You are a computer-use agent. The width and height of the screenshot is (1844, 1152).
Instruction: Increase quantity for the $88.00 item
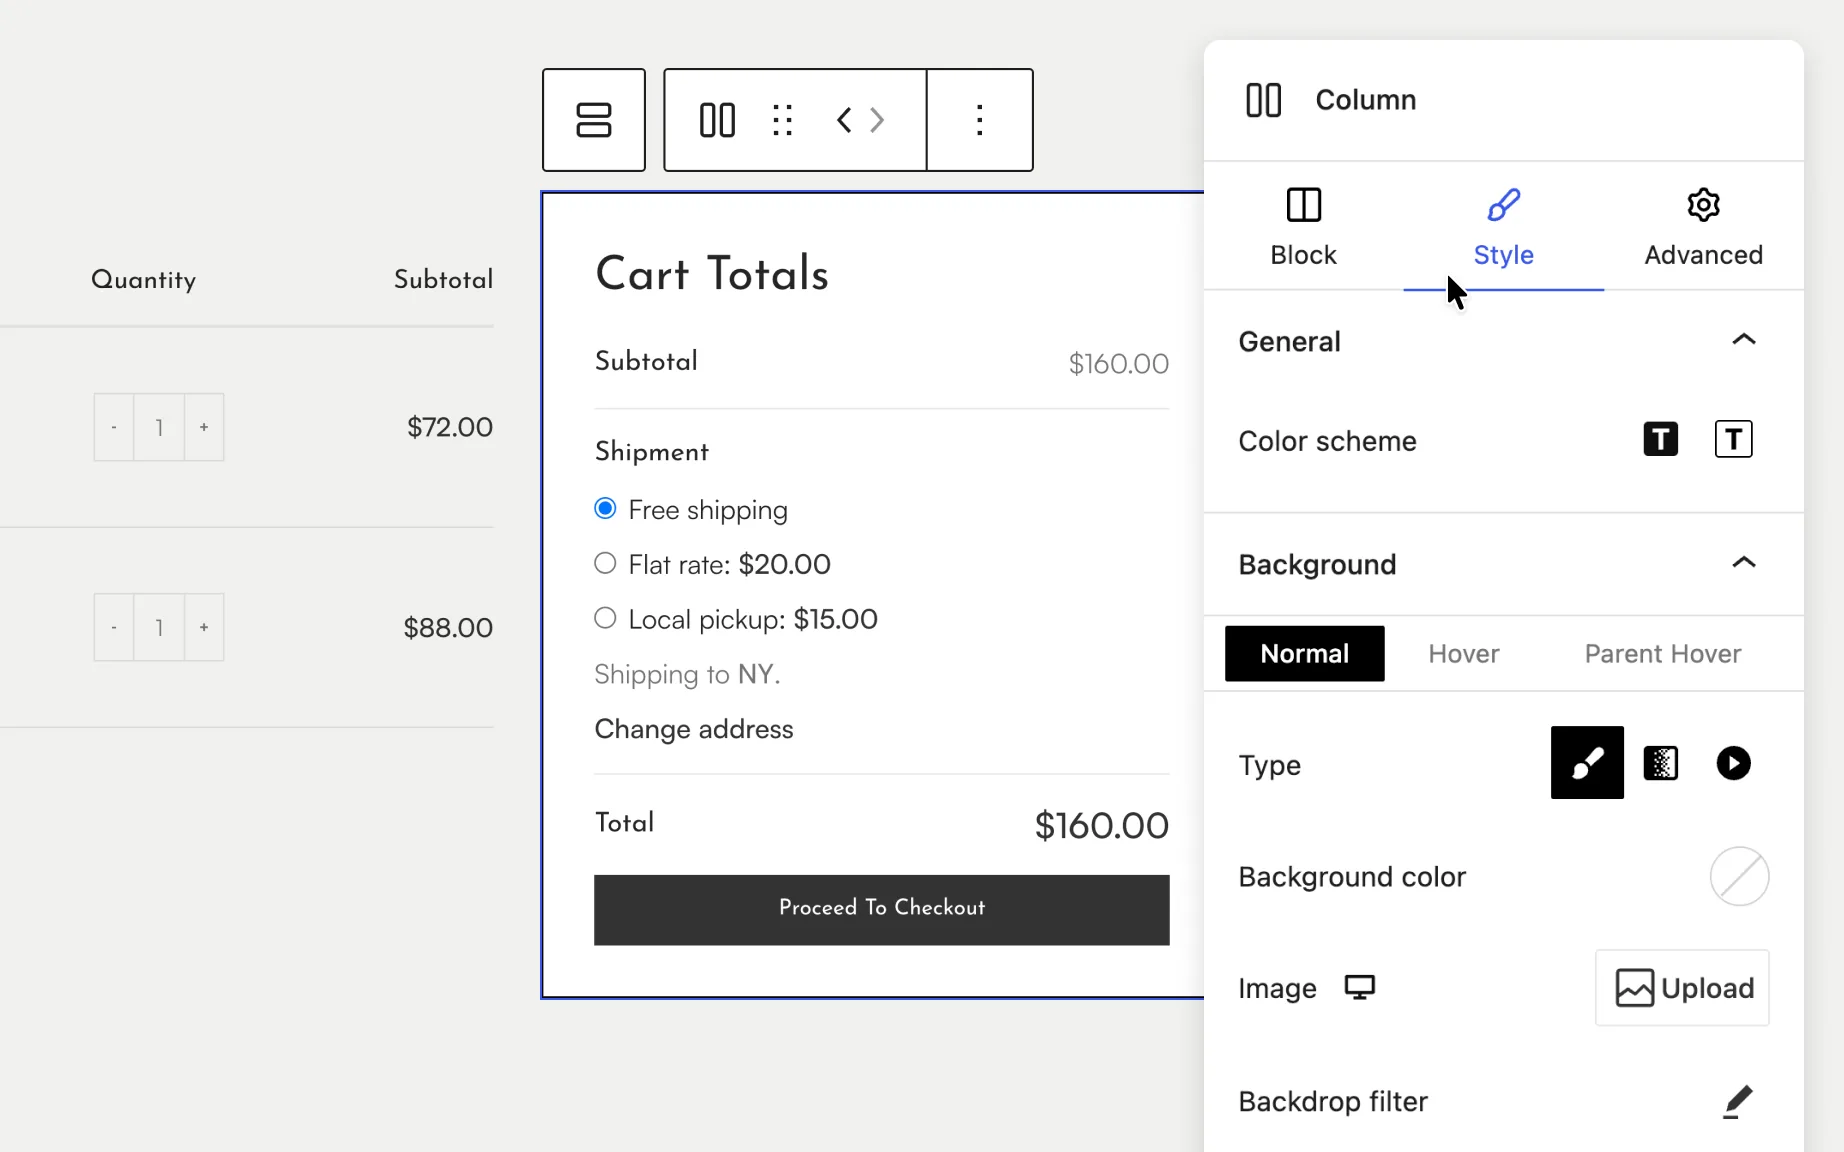pos(204,628)
